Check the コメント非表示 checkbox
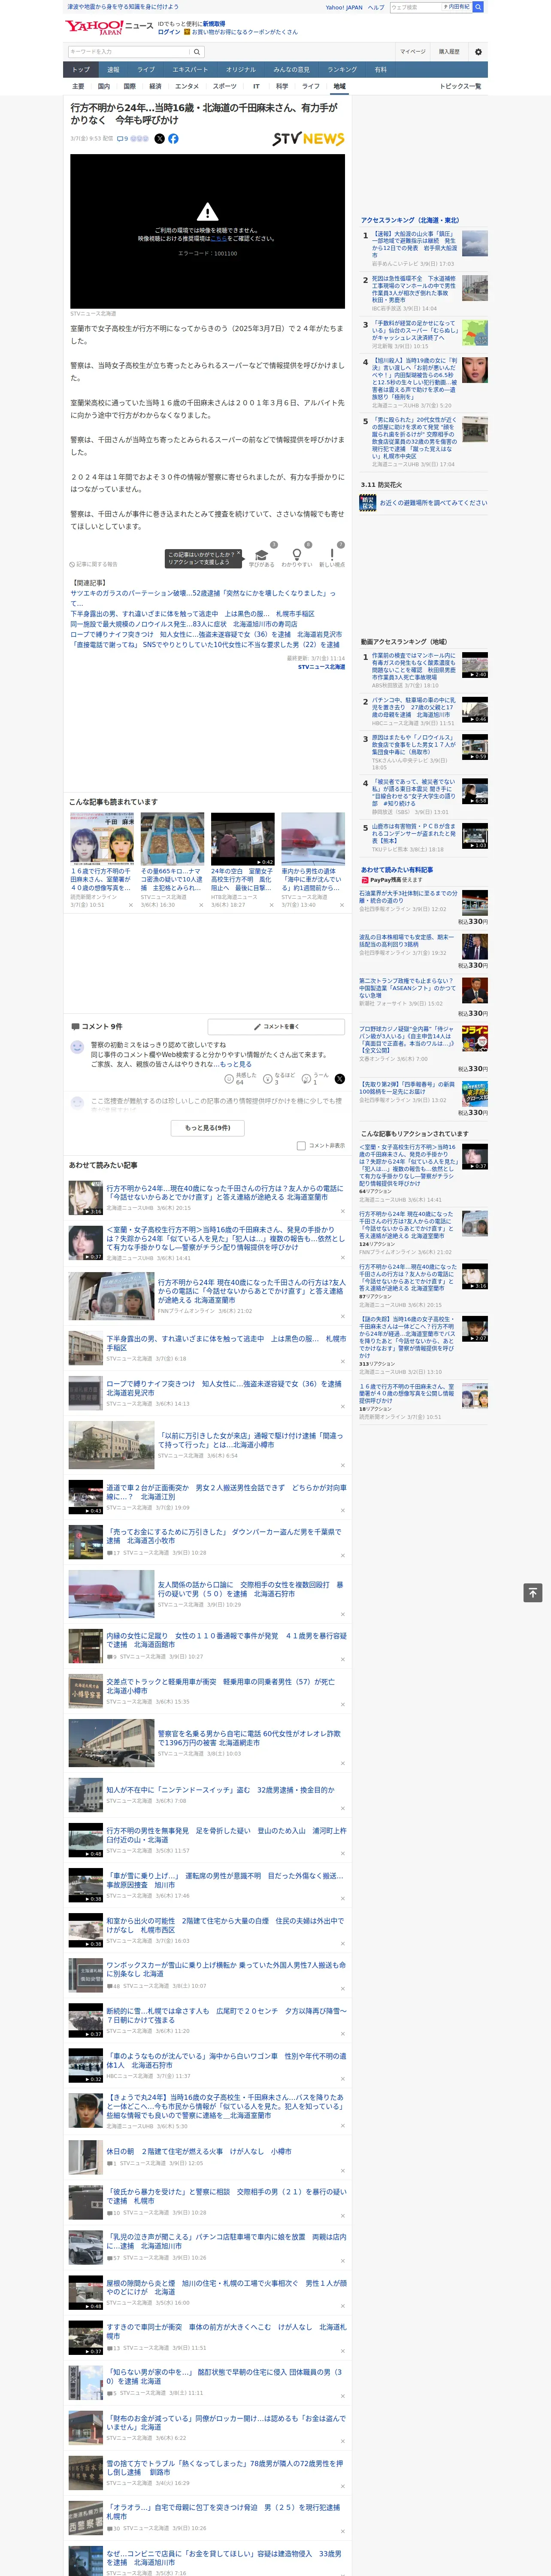Image resolution: width=551 pixels, height=2576 pixels. pos(301,1146)
